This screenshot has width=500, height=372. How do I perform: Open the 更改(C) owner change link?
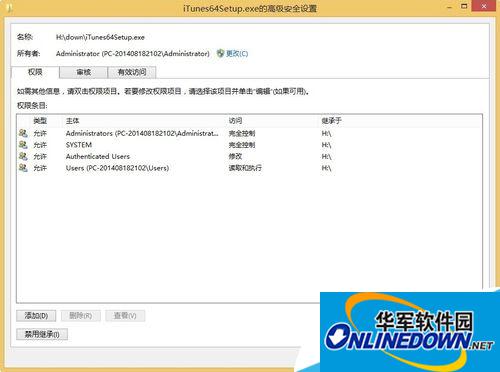[237, 53]
